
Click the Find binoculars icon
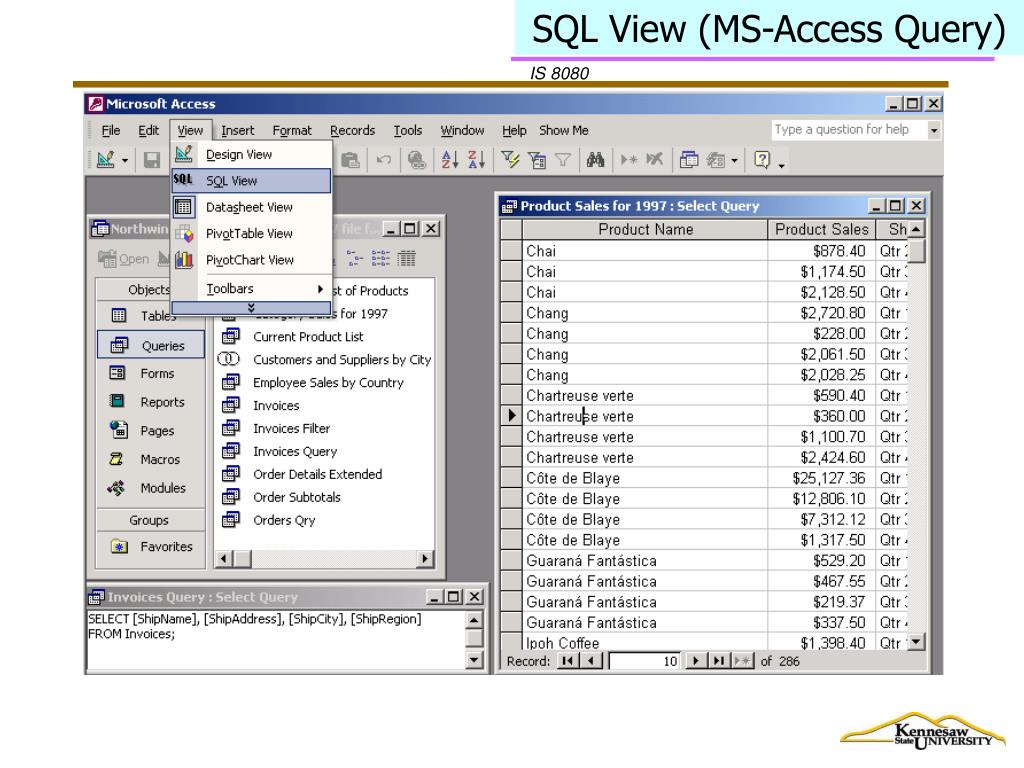point(595,160)
